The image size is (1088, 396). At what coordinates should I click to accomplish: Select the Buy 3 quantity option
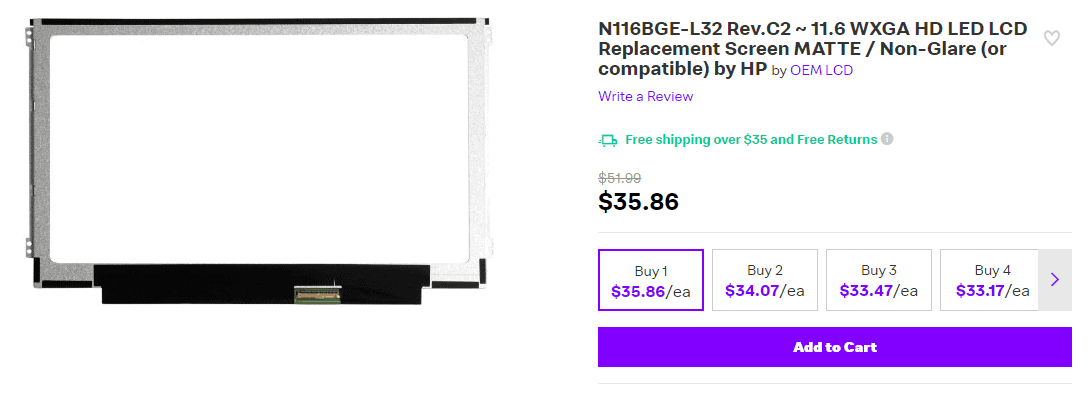click(878, 280)
